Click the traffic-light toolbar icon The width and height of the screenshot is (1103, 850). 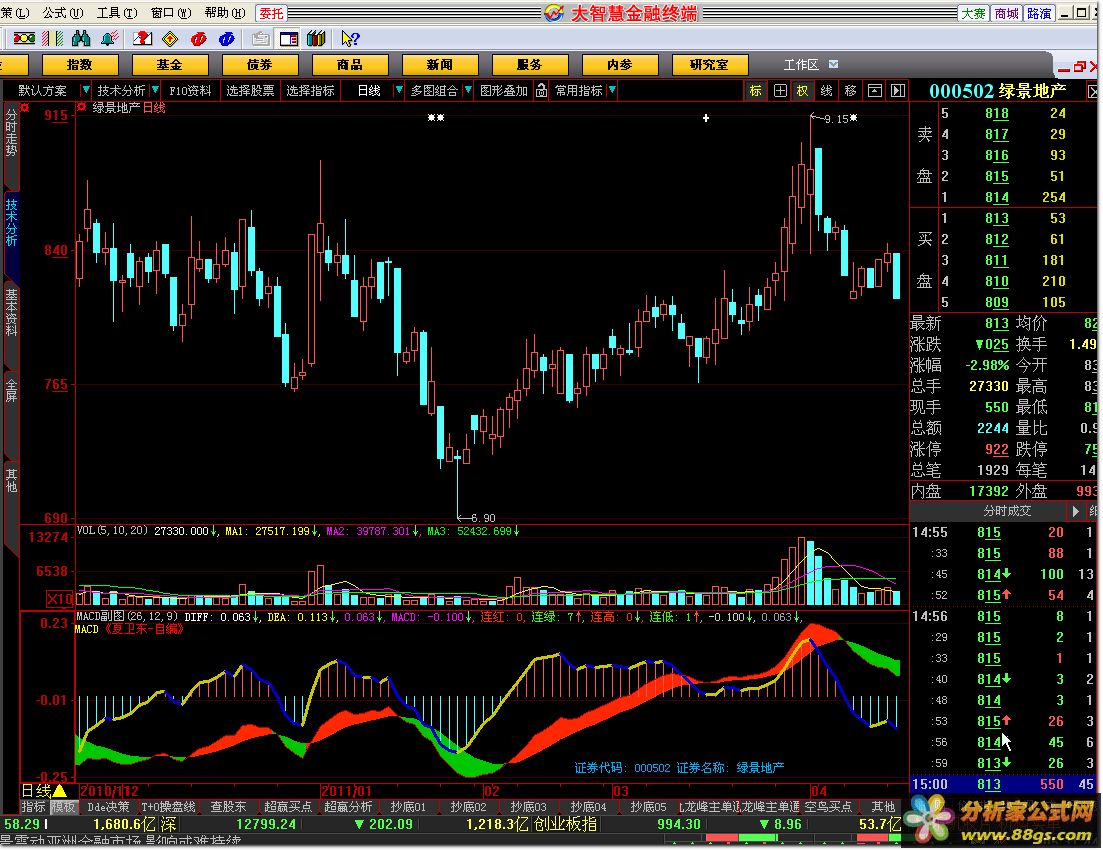tap(24, 39)
